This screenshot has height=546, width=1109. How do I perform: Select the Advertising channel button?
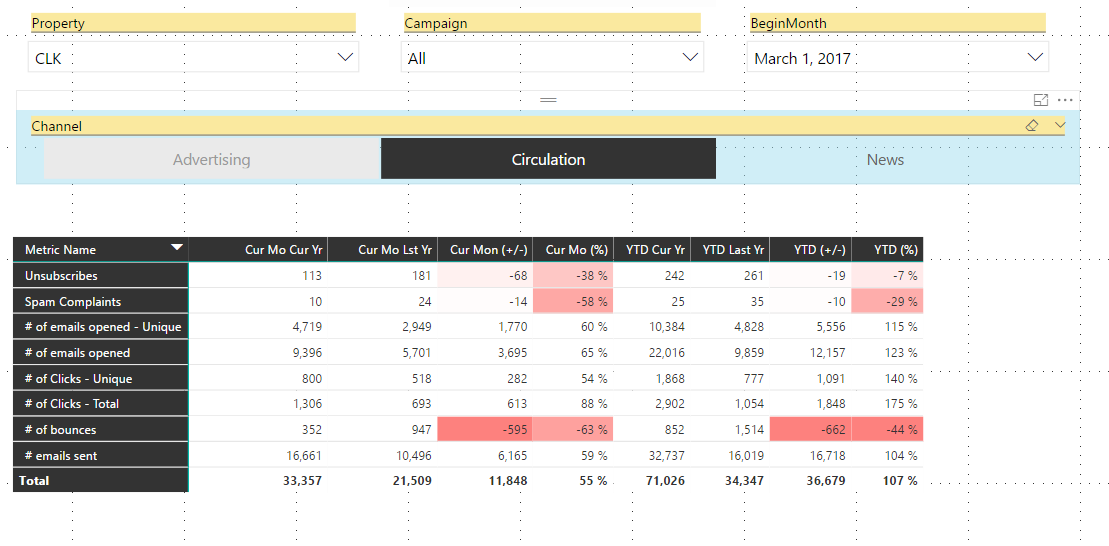[212, 159]
